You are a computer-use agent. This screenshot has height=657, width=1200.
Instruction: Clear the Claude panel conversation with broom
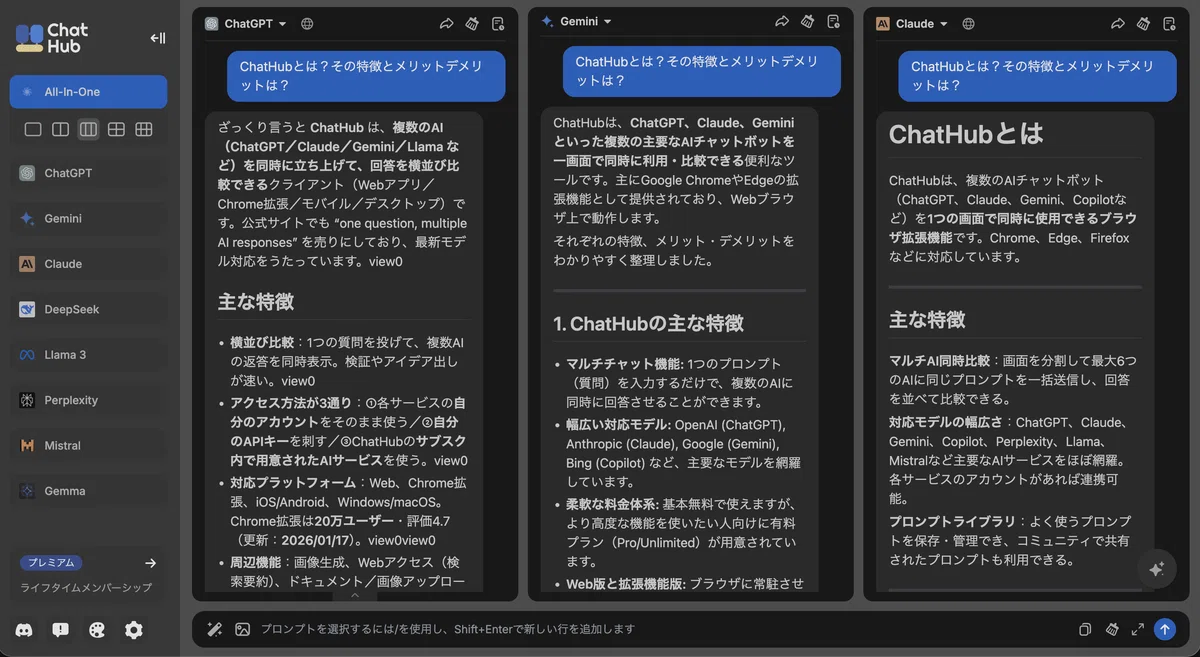[1143, 23]
